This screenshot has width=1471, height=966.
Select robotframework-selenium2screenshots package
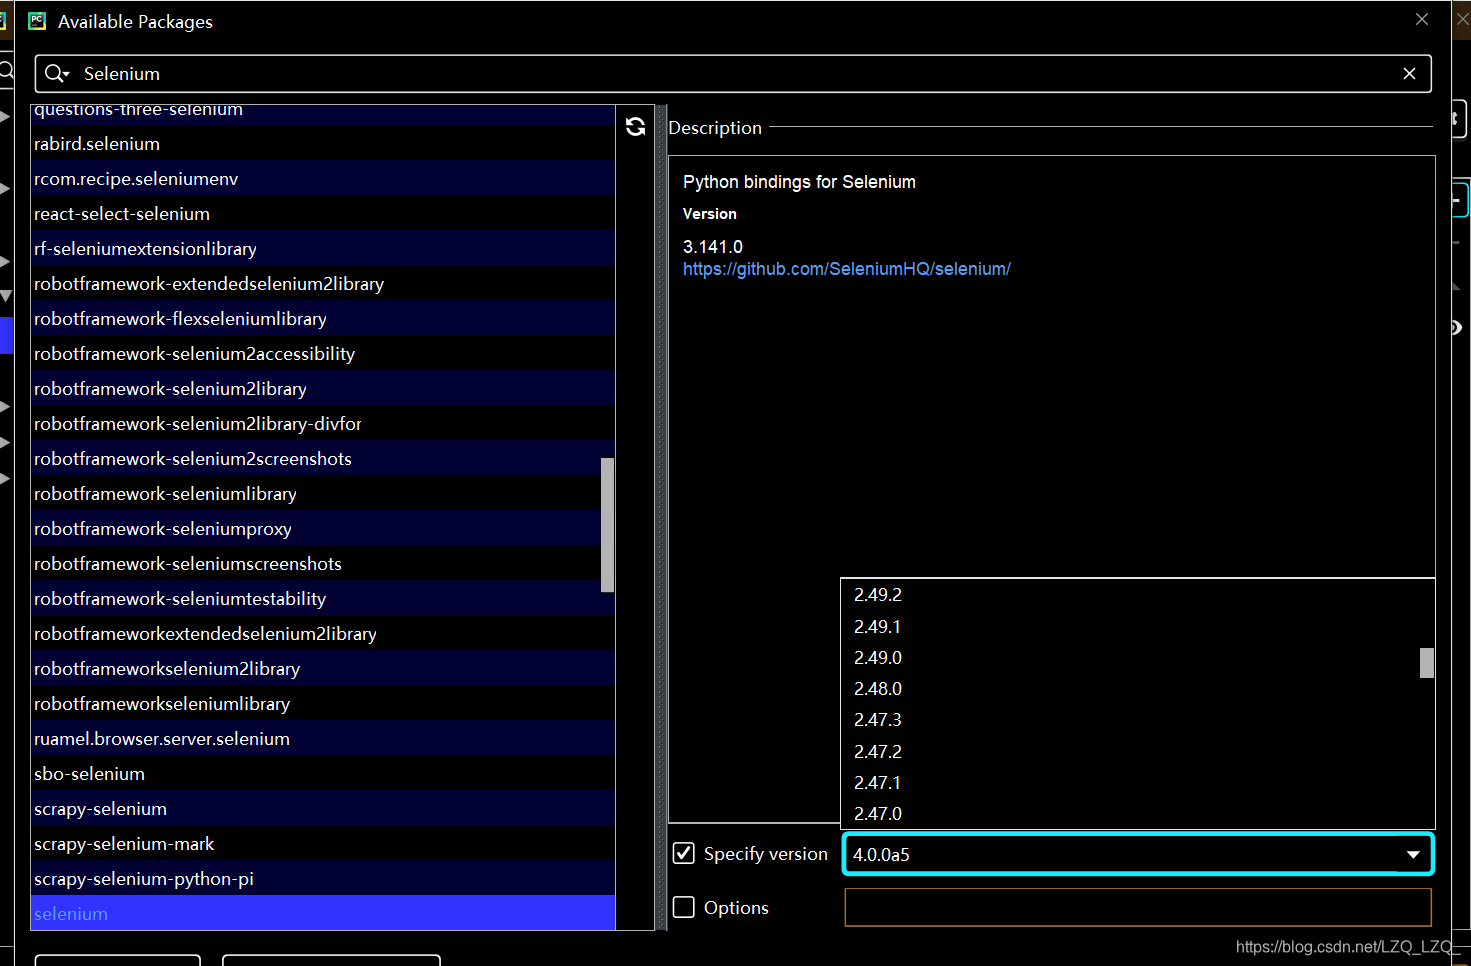[x=323, y=458]
